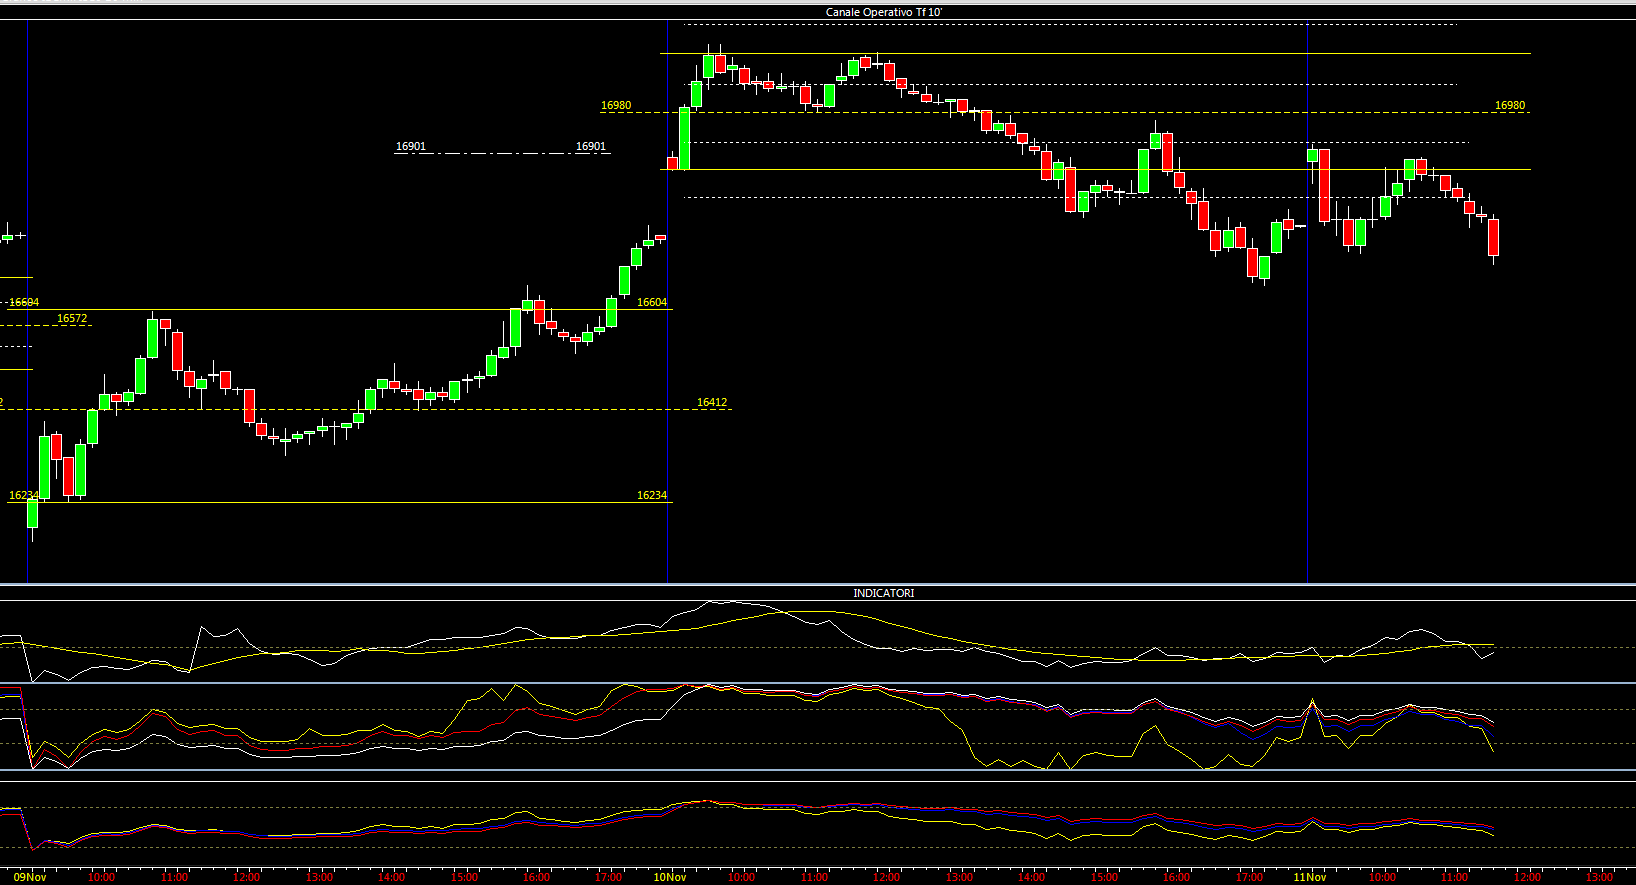Click the 15:00 time label of the 10Nov session
Viewport: 1636px width, 885px height.
1104,877
